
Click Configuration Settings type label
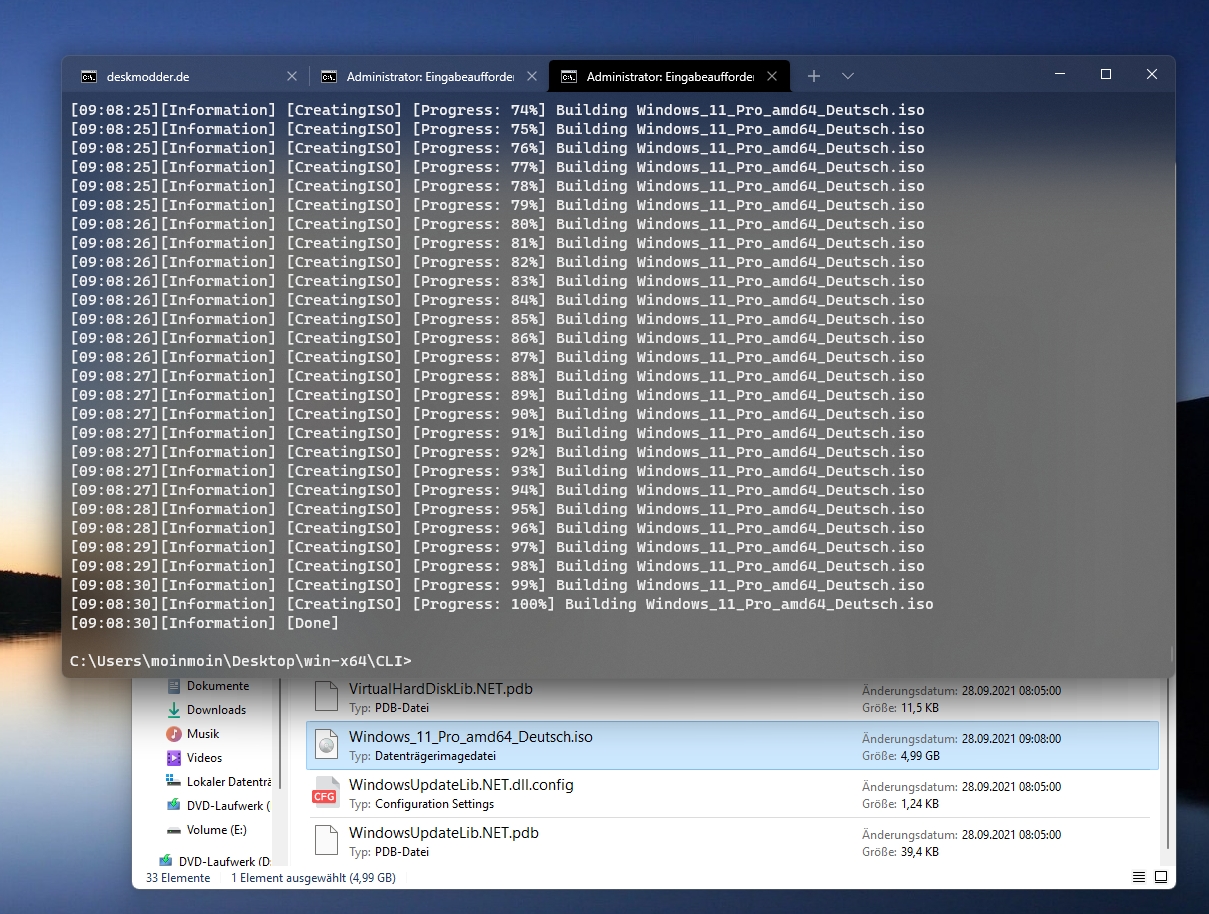click(435, 804)
